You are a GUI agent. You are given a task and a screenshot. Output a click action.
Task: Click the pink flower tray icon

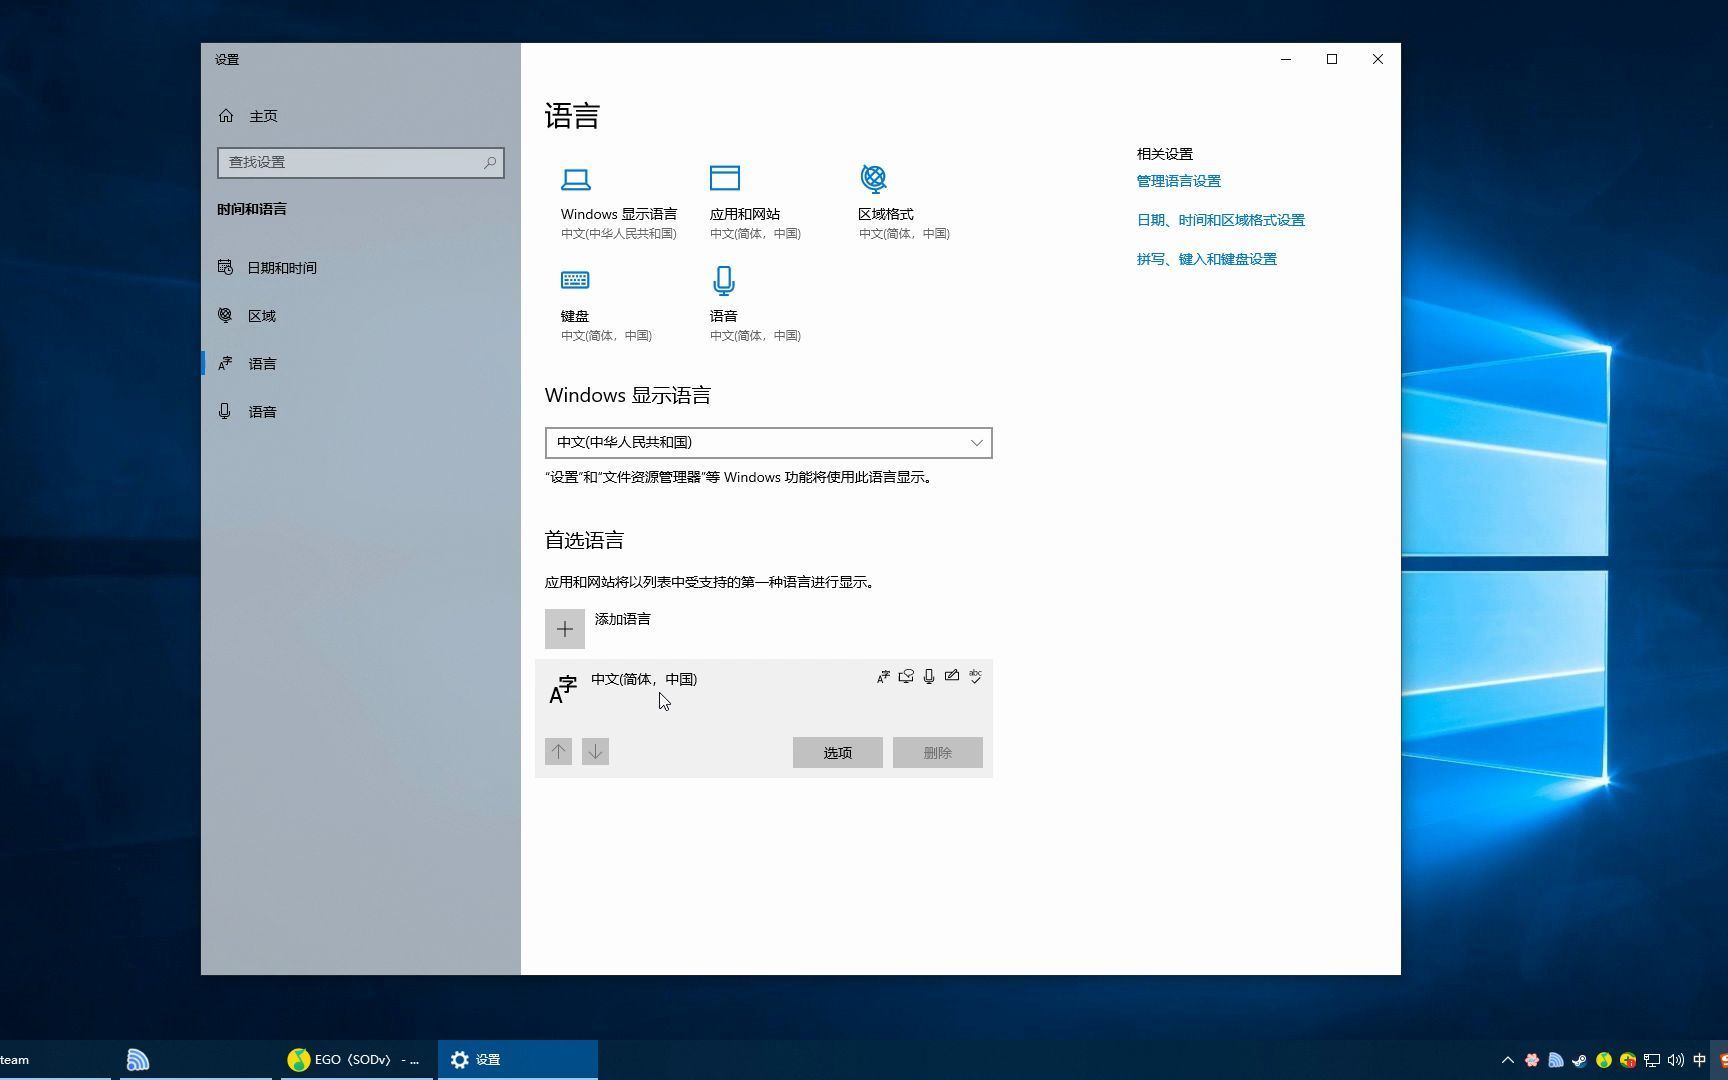pos(1532,1060)
